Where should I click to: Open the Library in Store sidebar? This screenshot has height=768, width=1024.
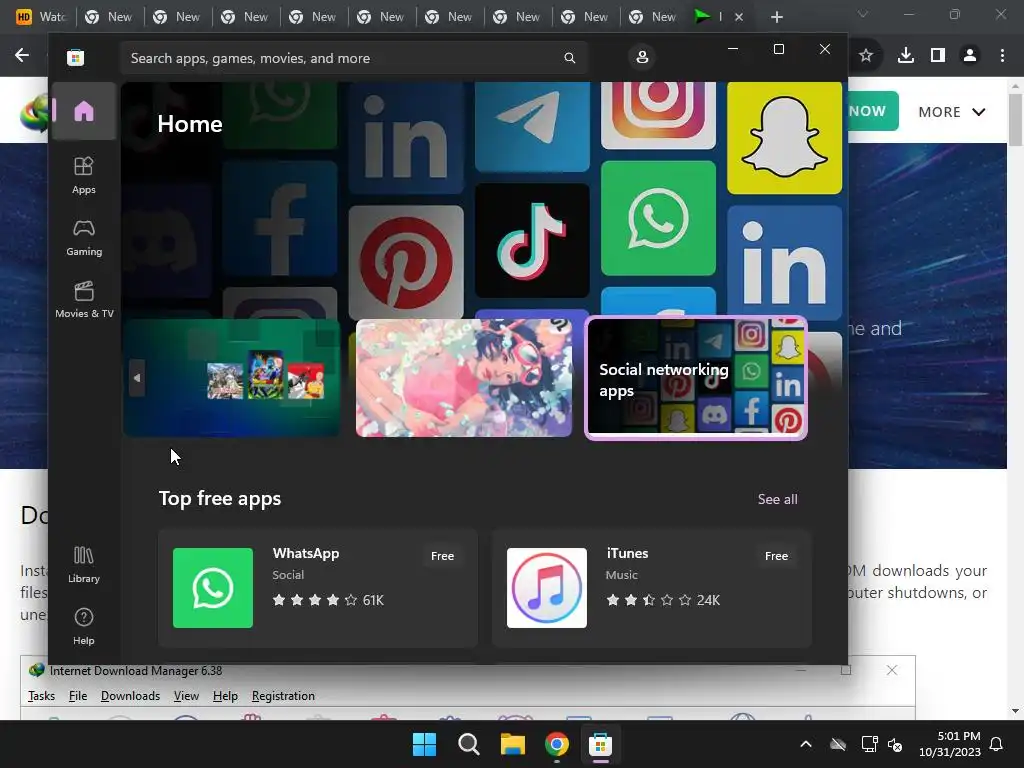click(x=84, y=565)
